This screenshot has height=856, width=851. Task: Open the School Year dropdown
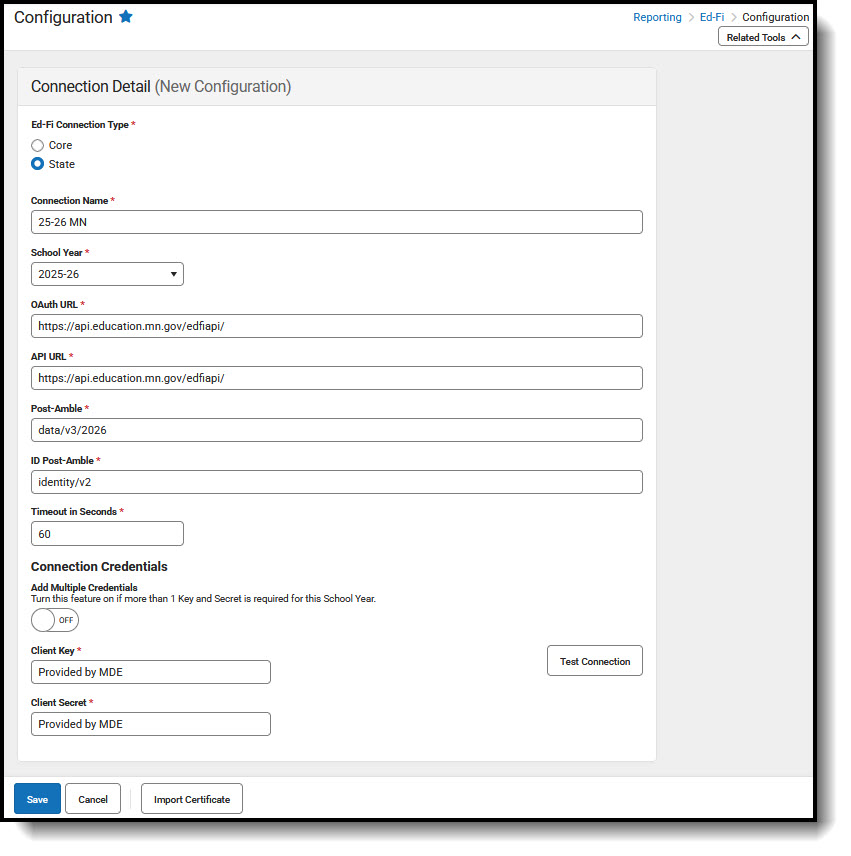107,274
